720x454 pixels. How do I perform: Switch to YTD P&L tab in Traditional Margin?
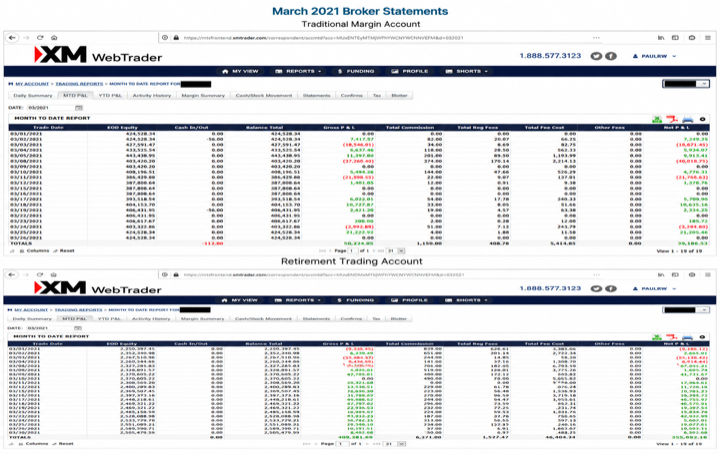click(x=110, y=95)
